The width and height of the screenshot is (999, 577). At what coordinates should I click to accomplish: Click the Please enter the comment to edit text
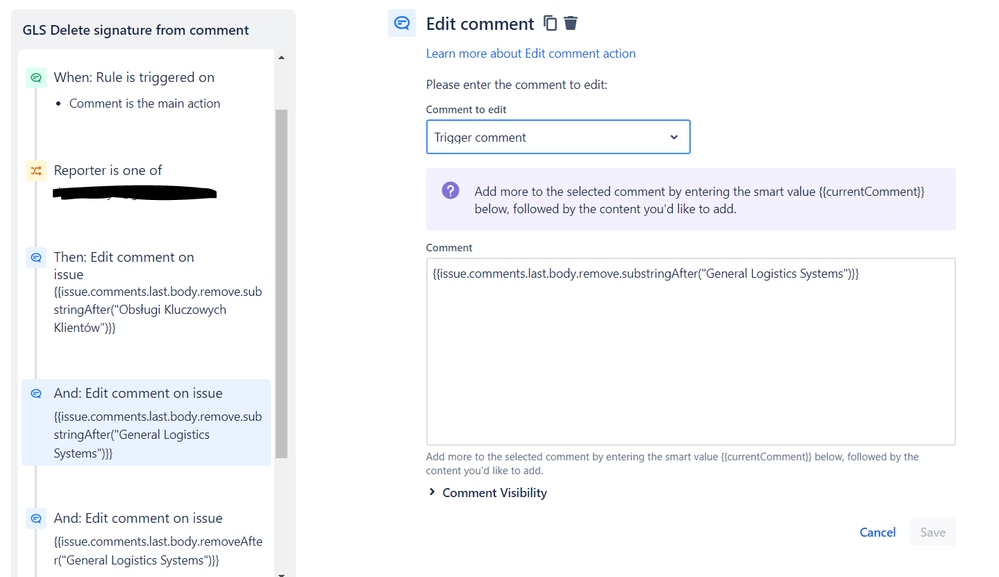(517, 85)
